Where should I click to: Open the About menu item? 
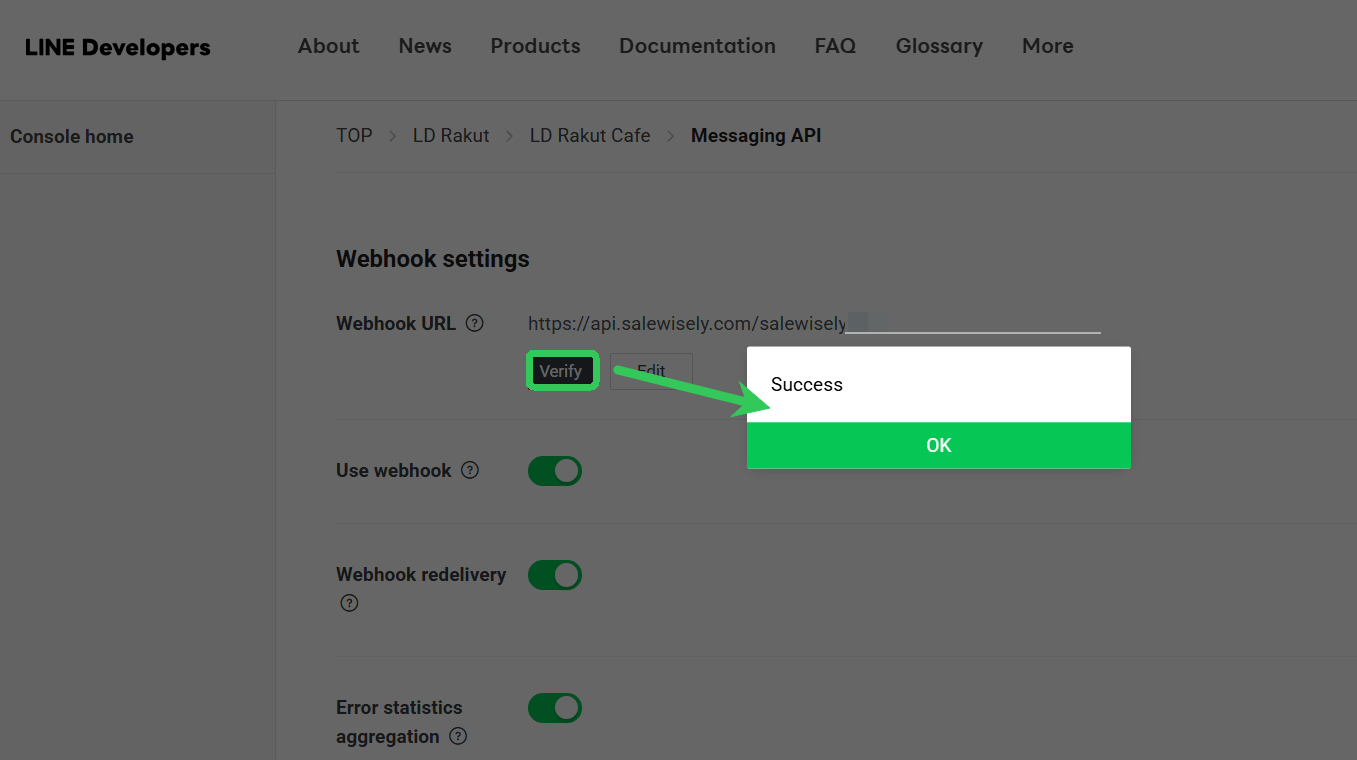[x=328, y=46]
